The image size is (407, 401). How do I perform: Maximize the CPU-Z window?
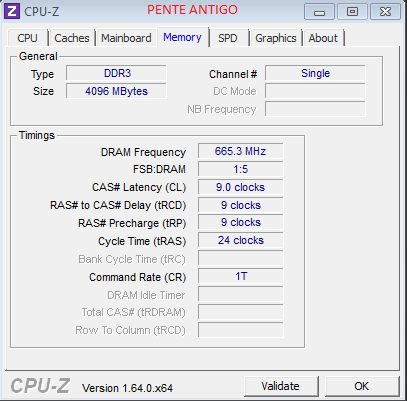[352, 12]
